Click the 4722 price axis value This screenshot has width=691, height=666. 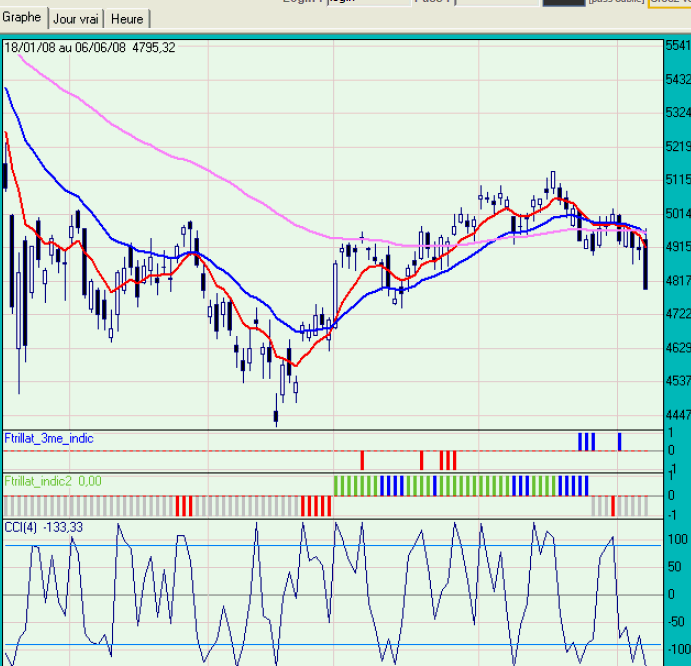[678, 314]
